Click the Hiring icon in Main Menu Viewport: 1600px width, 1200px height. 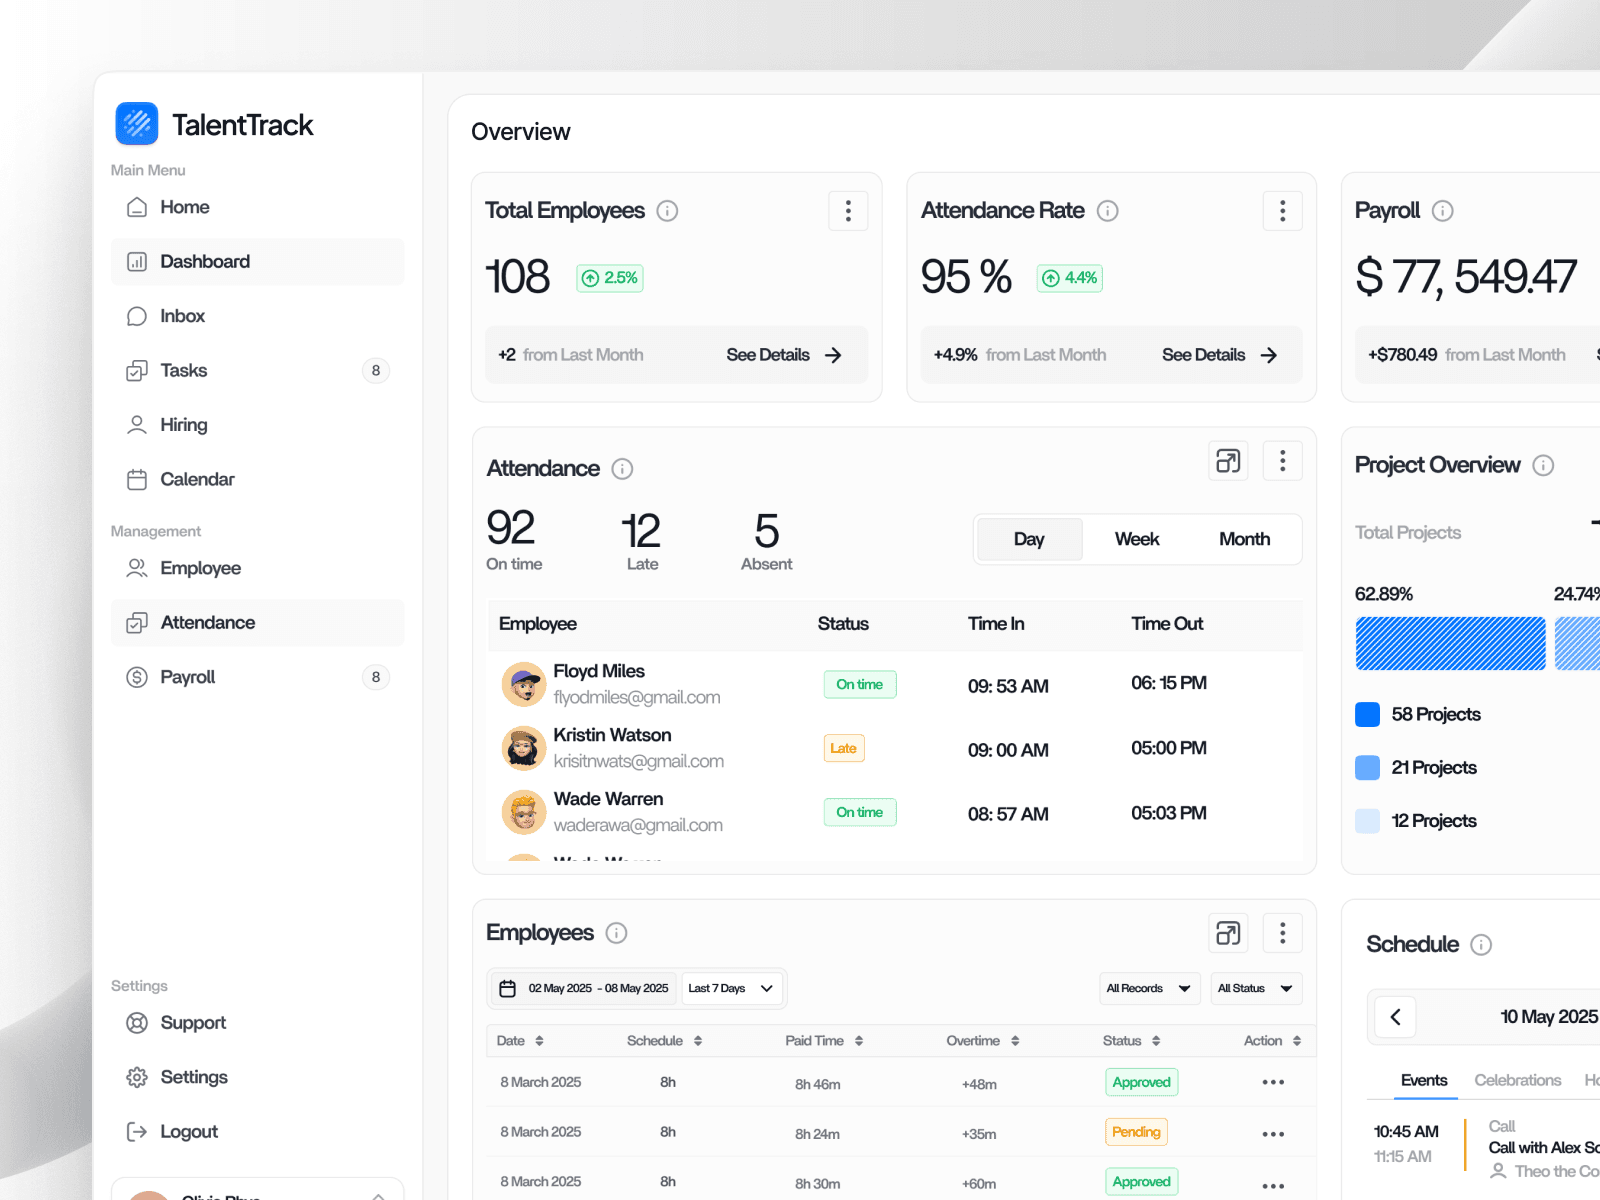click(137, 424)
